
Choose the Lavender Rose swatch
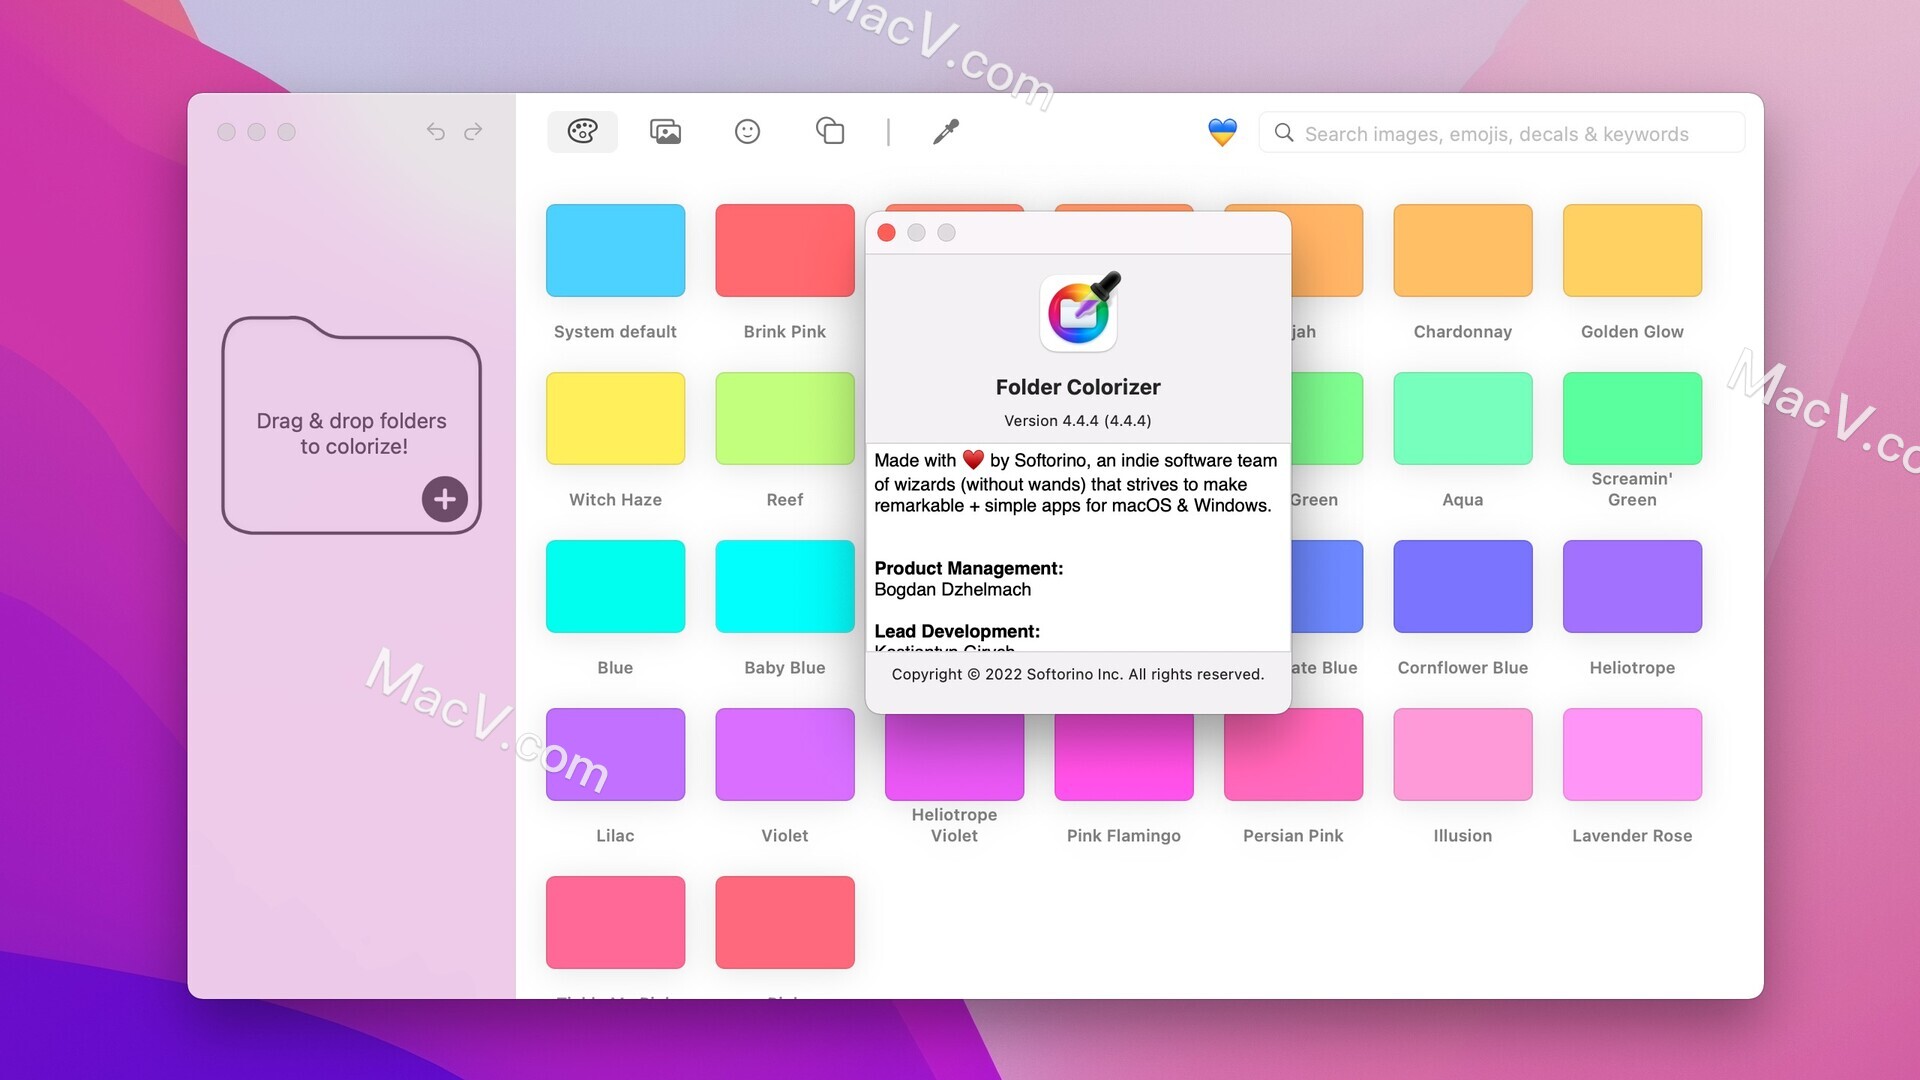point(1632,754)
